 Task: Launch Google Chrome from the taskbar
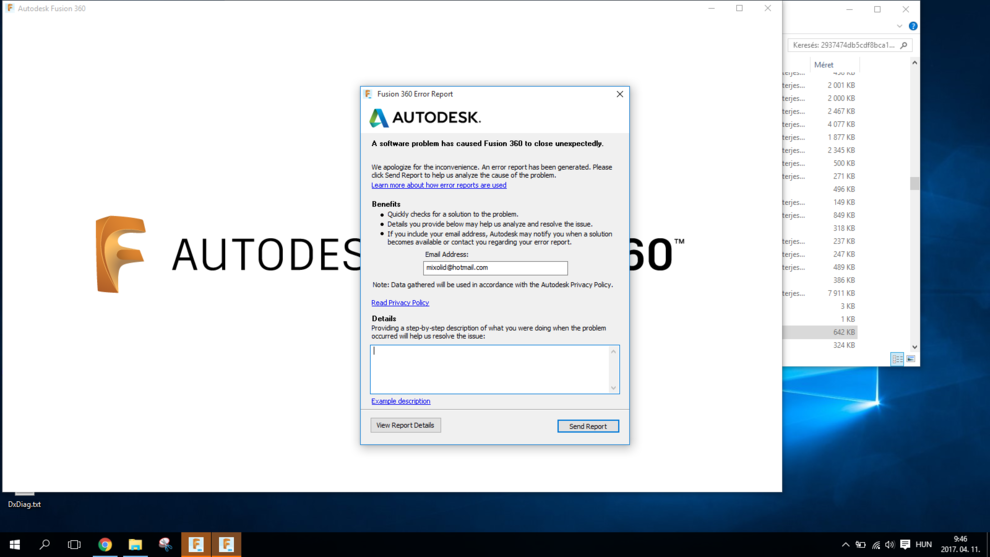click(x=105, y=544)
